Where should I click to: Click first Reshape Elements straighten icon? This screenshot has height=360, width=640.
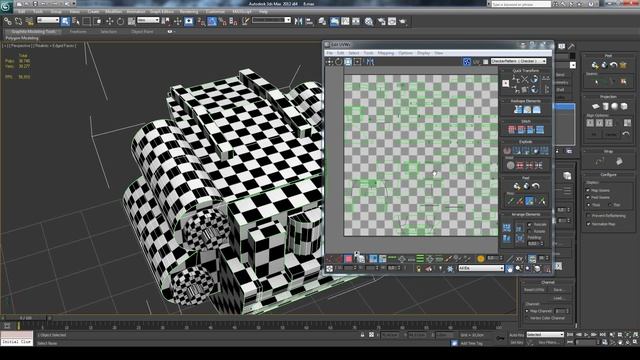518,109
